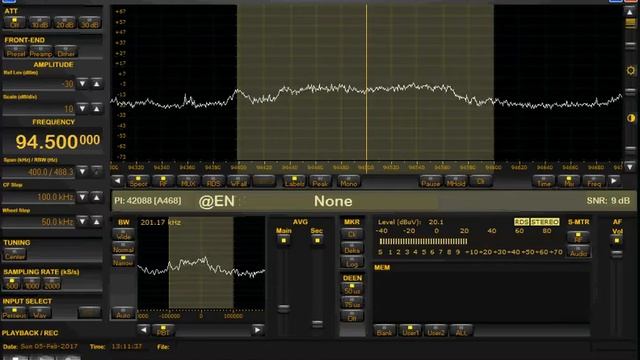Select the 1000 kS/s sampling rate
Screen dimensions: 640x360
[32, 284]
